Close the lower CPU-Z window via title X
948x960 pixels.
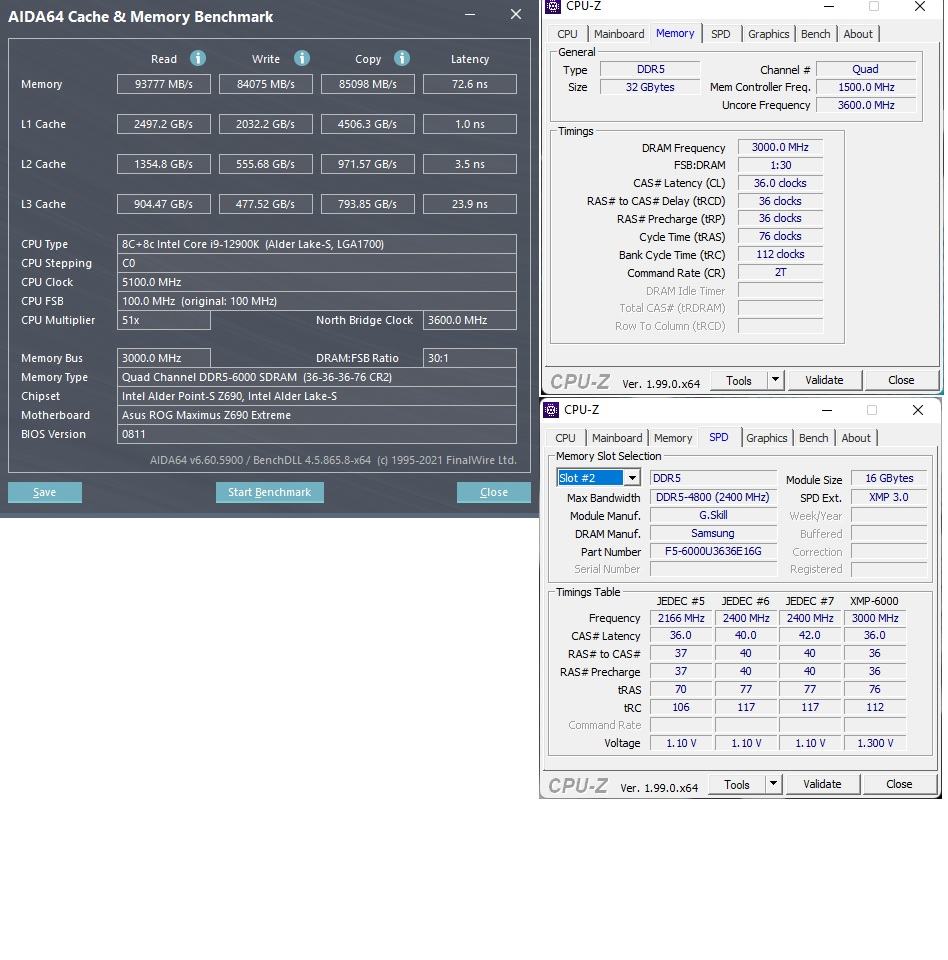pyautogui.click(x=918, y=410)
